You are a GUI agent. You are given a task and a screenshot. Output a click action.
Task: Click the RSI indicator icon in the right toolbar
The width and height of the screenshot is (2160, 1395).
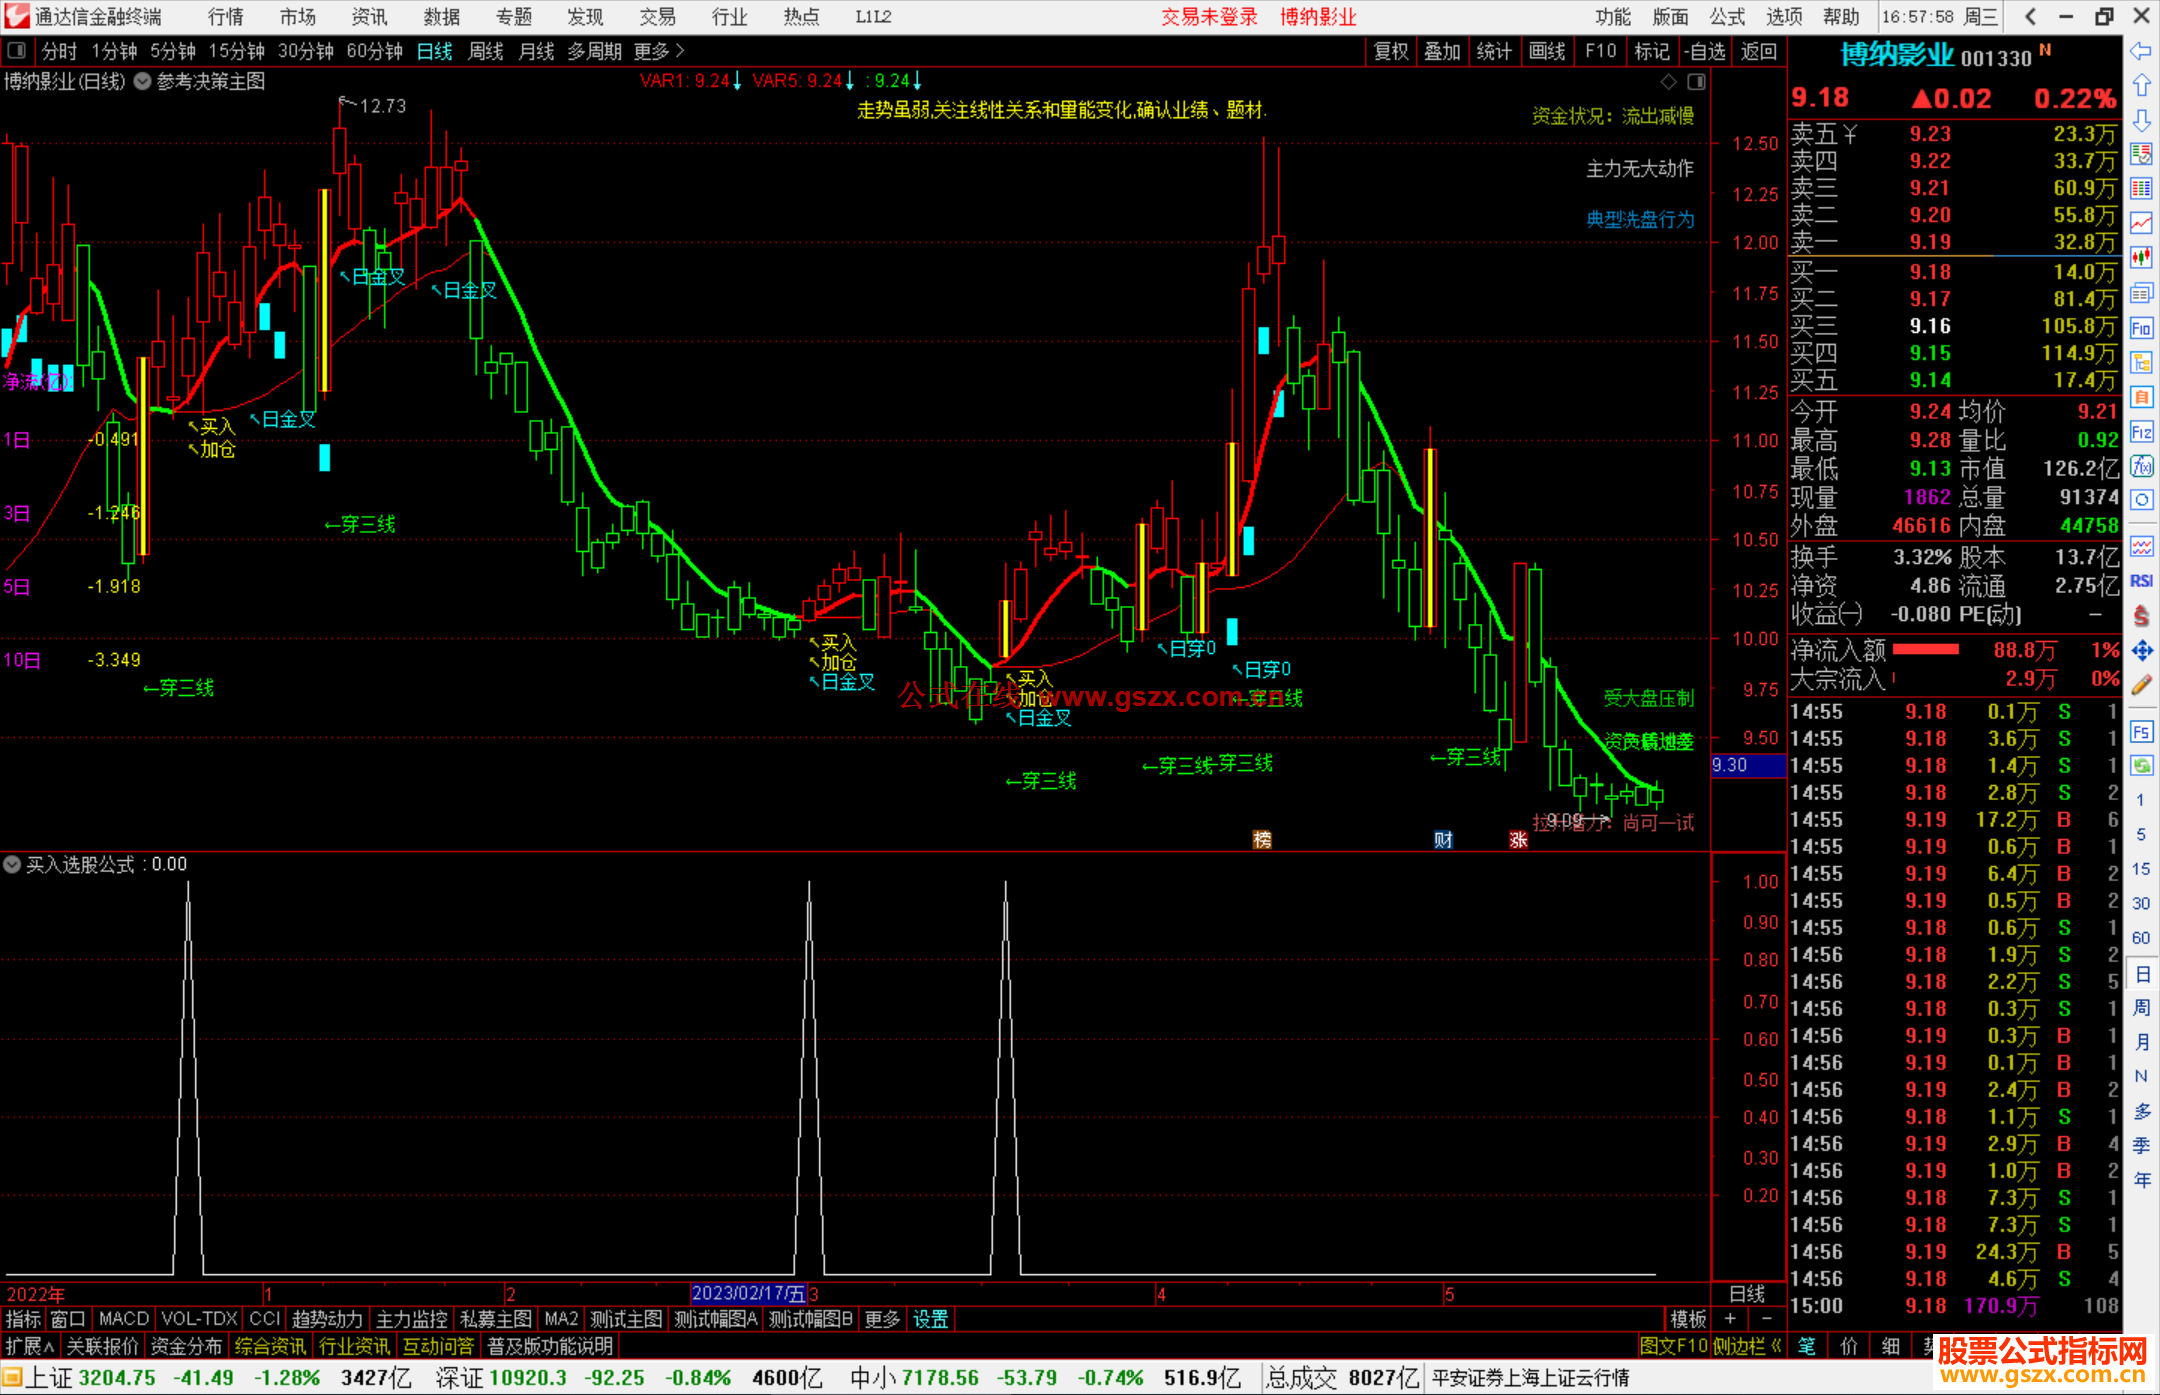[x=2141, y=581]
